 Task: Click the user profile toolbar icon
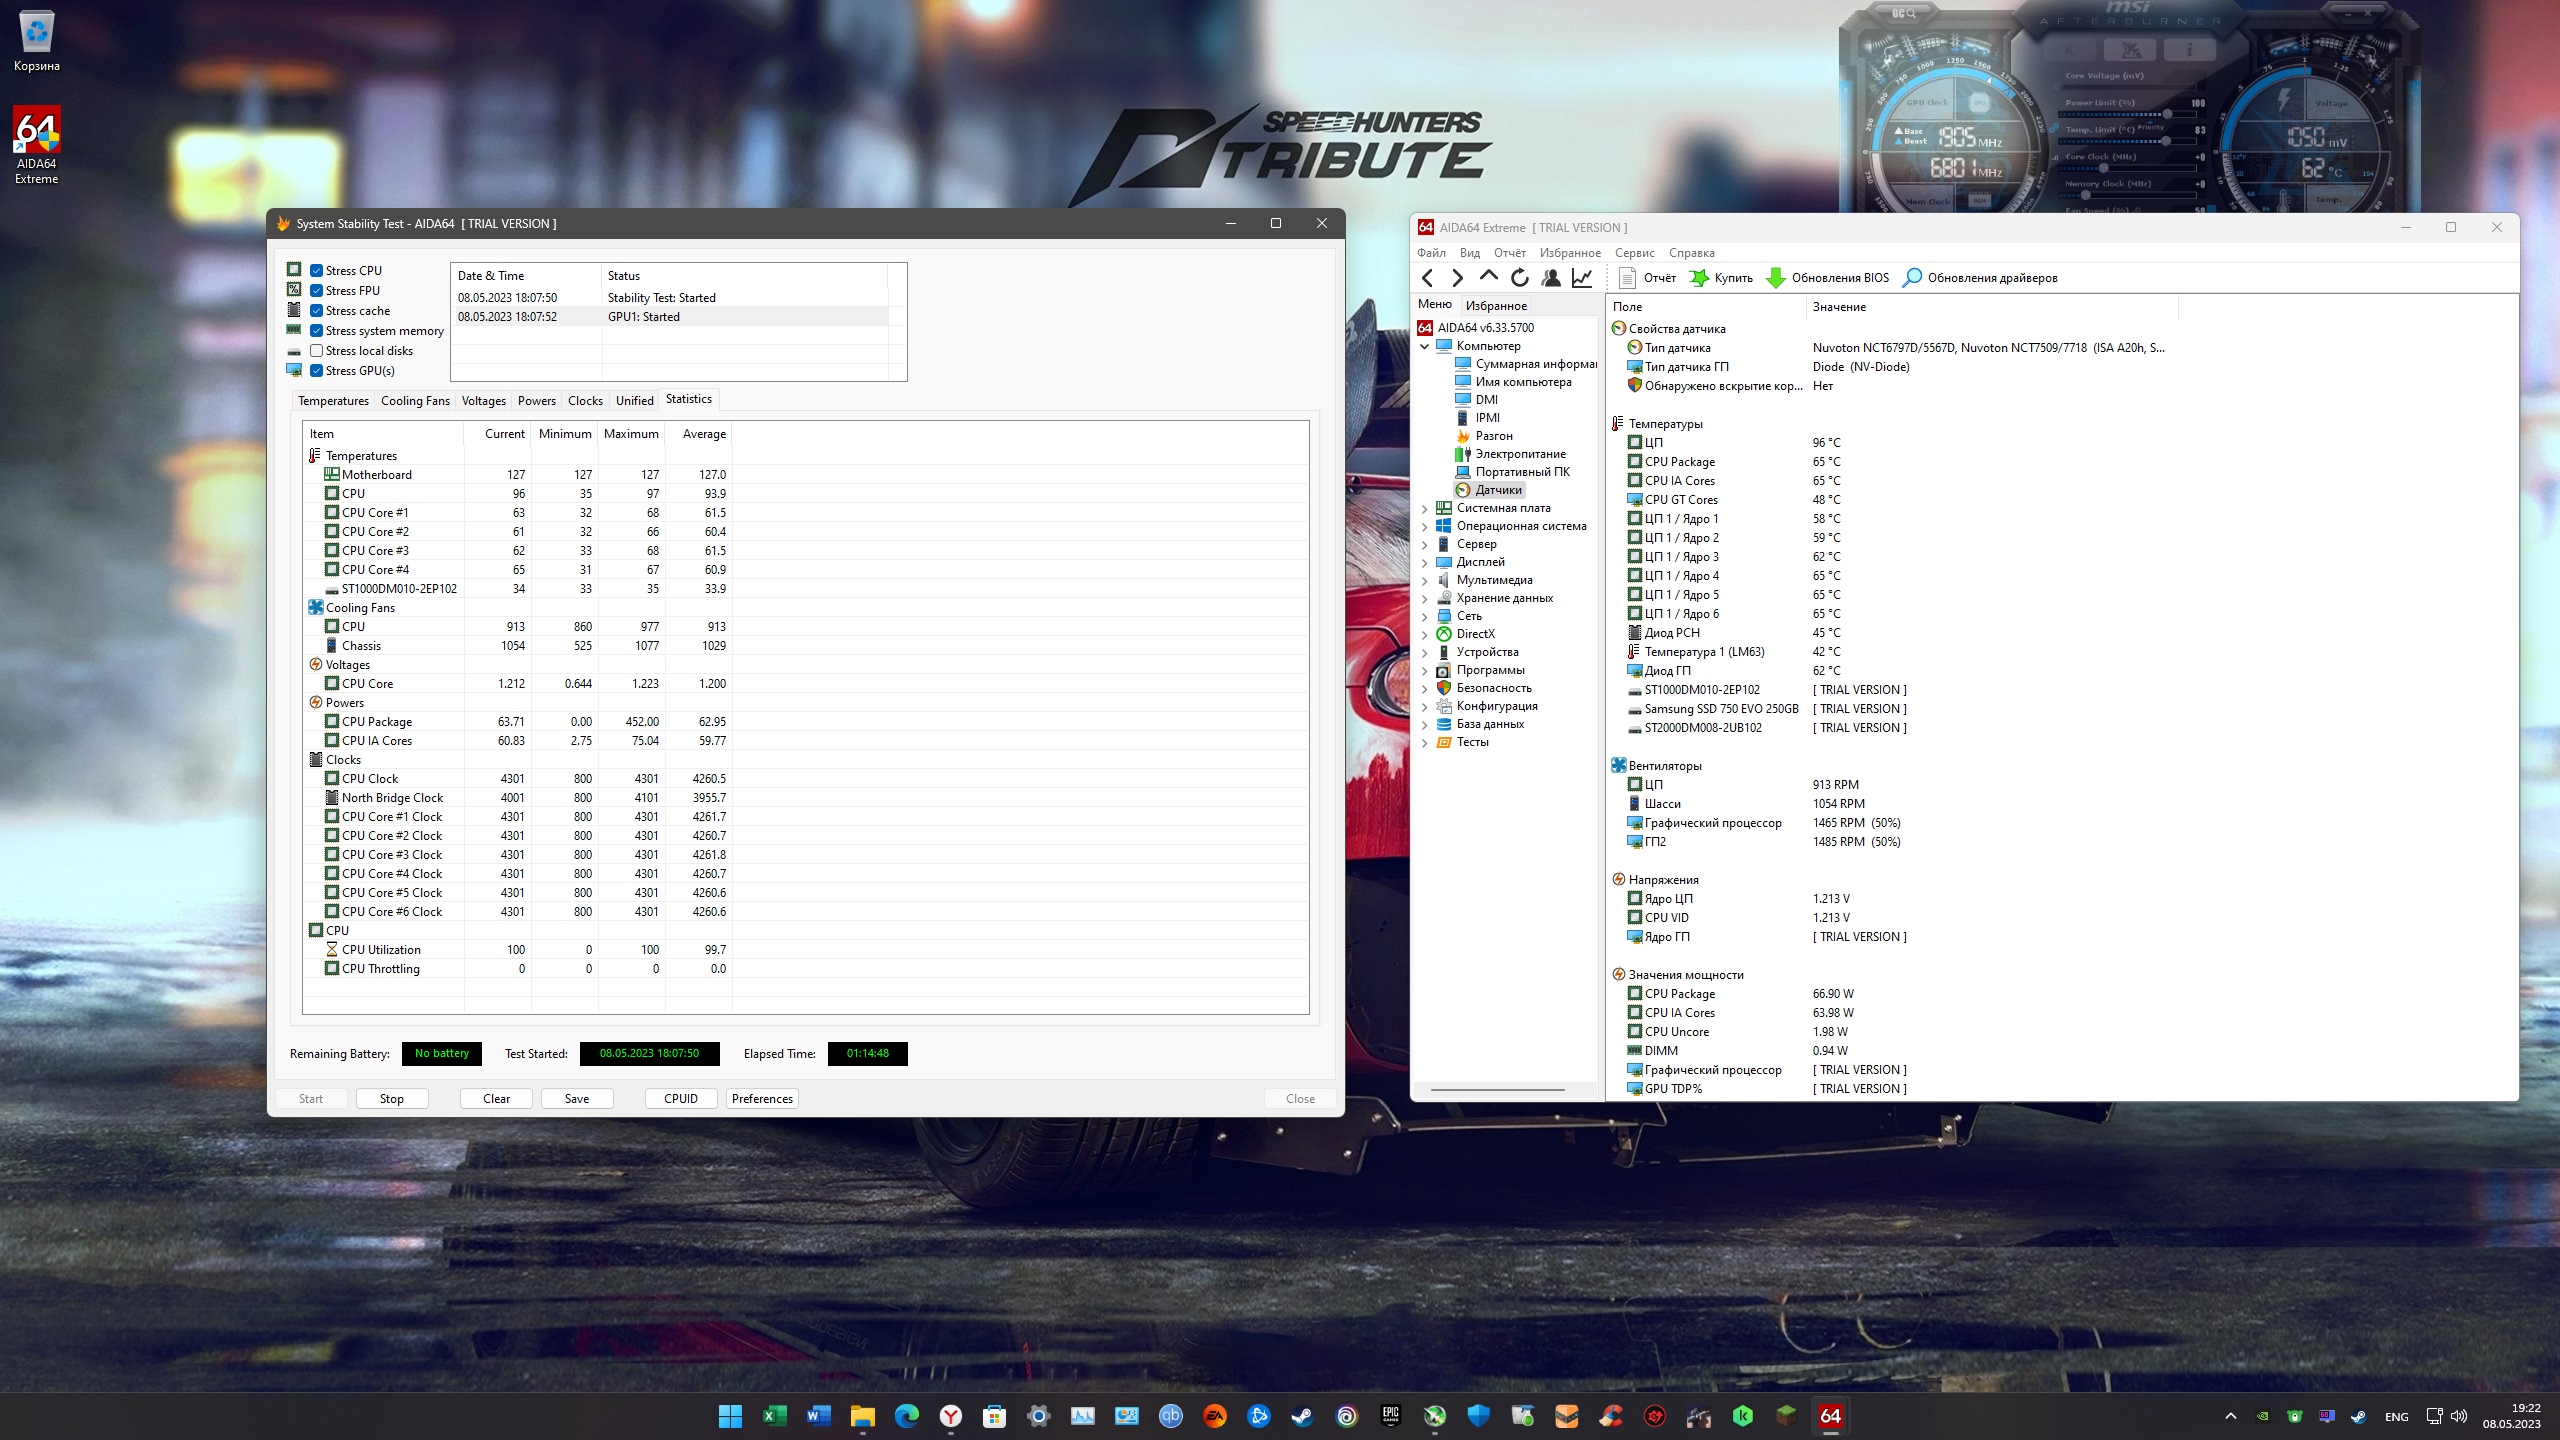click(x=1551, y=278)
